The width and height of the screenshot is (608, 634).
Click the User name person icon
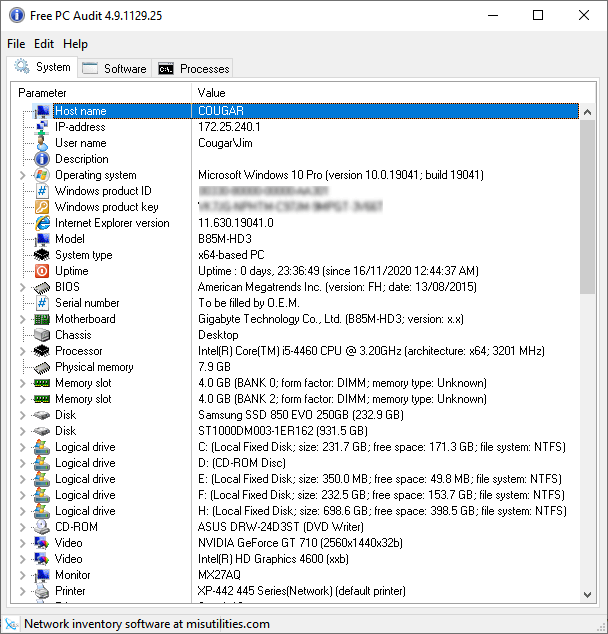pos(42,143)
